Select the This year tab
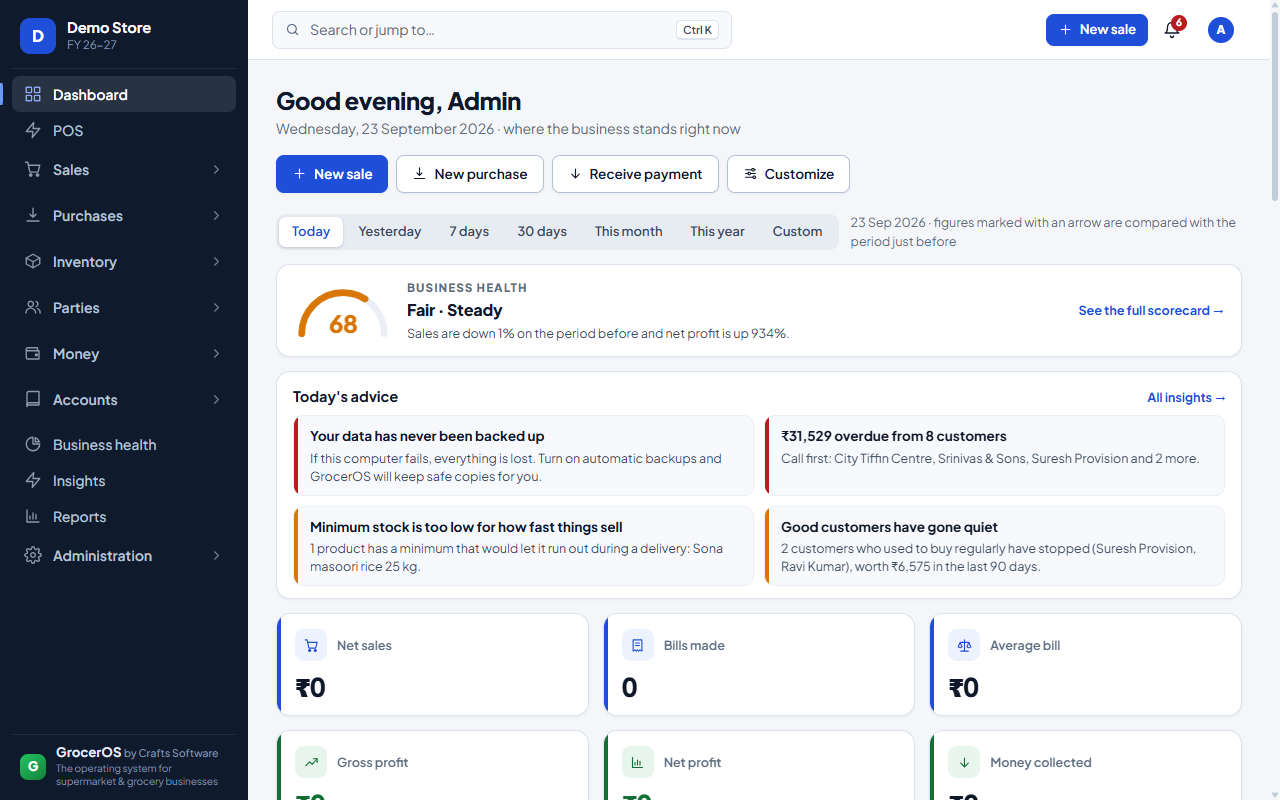 pyautogui.click(x=717, y=231)
